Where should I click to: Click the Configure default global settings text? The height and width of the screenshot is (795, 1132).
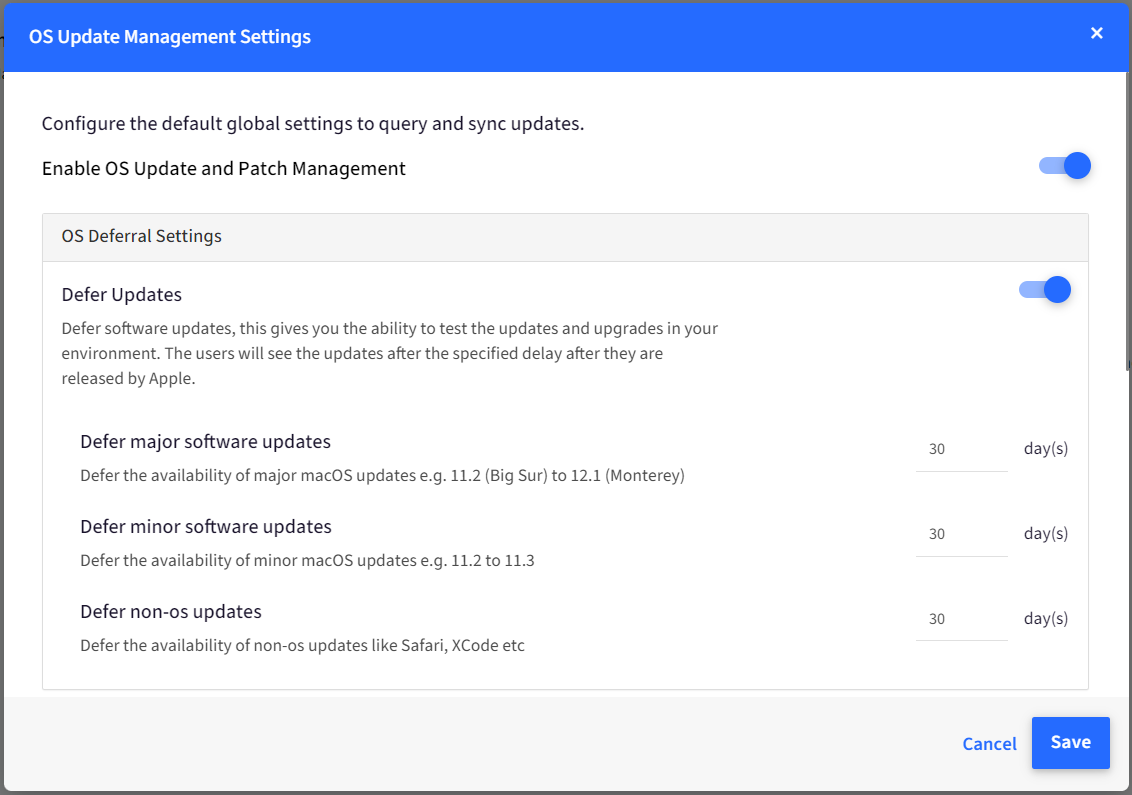click(x=313, y=124)
